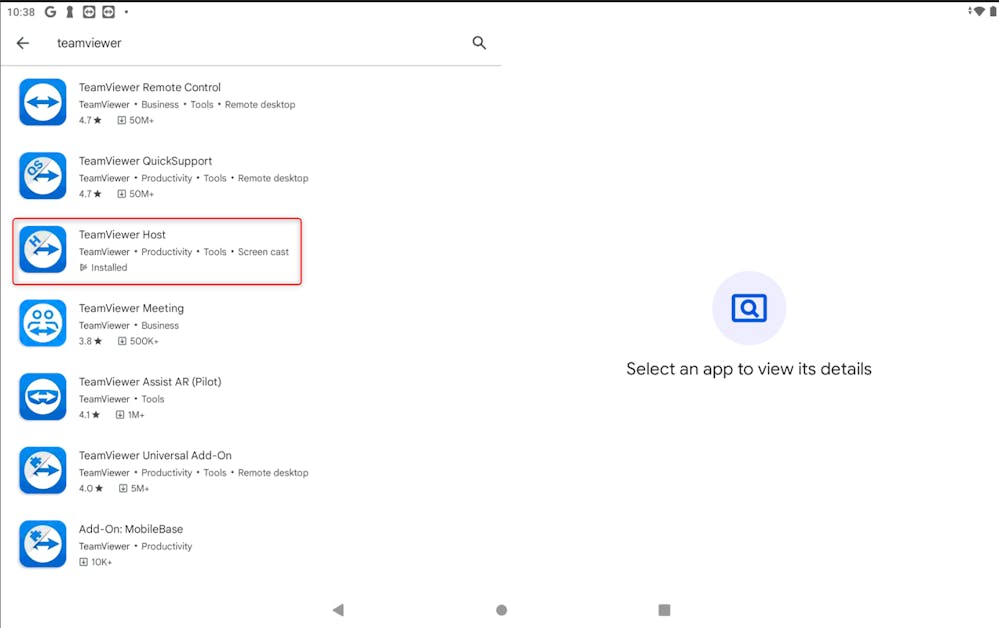Tap the 10:38 clock in status bar

(x=21, y=12)
